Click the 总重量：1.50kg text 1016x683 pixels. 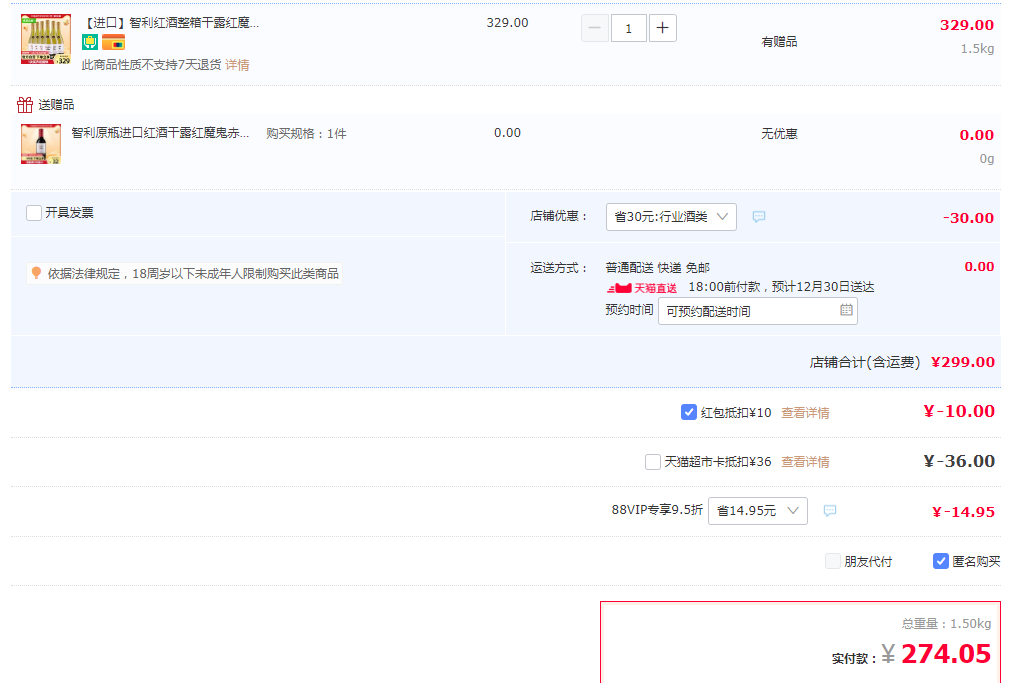tap(946, 623)
